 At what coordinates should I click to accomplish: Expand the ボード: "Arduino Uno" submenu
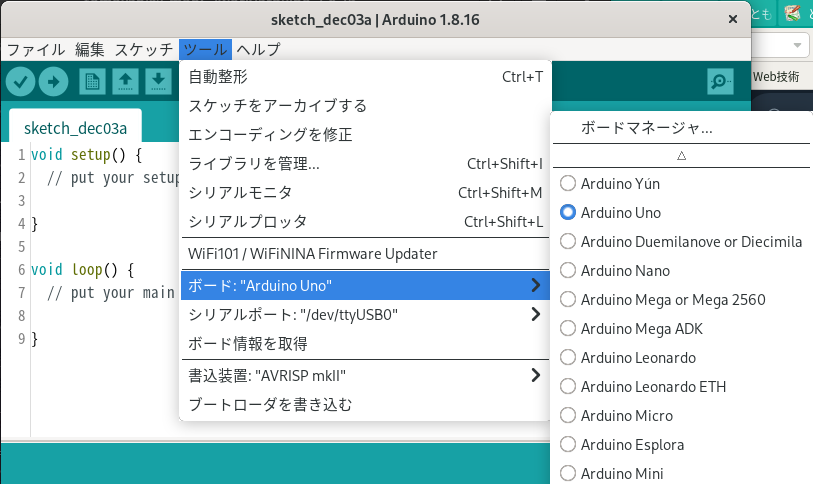[364, 286]
